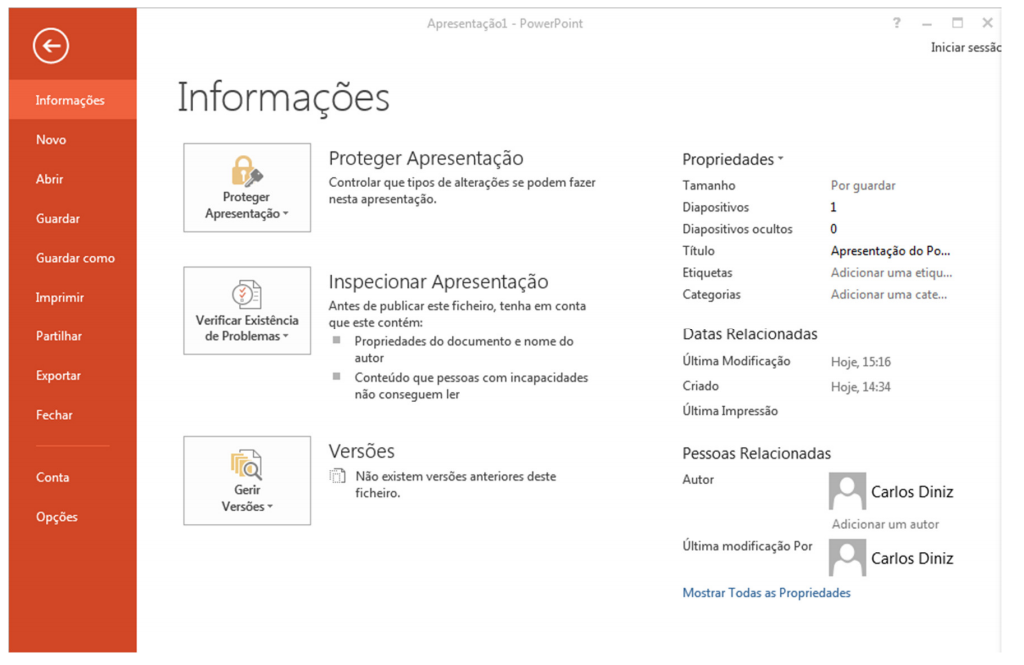Viewport: 1024px width, 665px height.
Task: Open the Gerir Versões dropdown arrow
Action: 270,507
